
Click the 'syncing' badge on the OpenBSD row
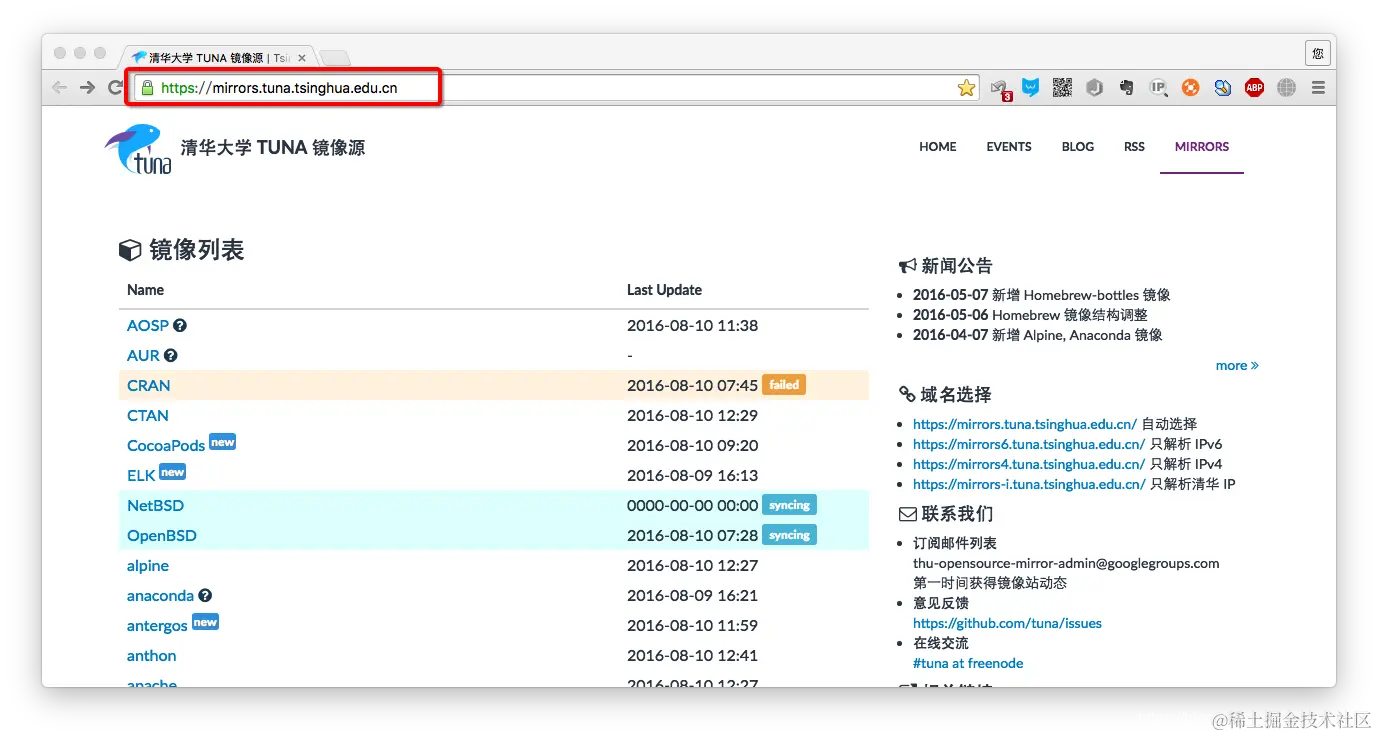click(x=789, y=535)
